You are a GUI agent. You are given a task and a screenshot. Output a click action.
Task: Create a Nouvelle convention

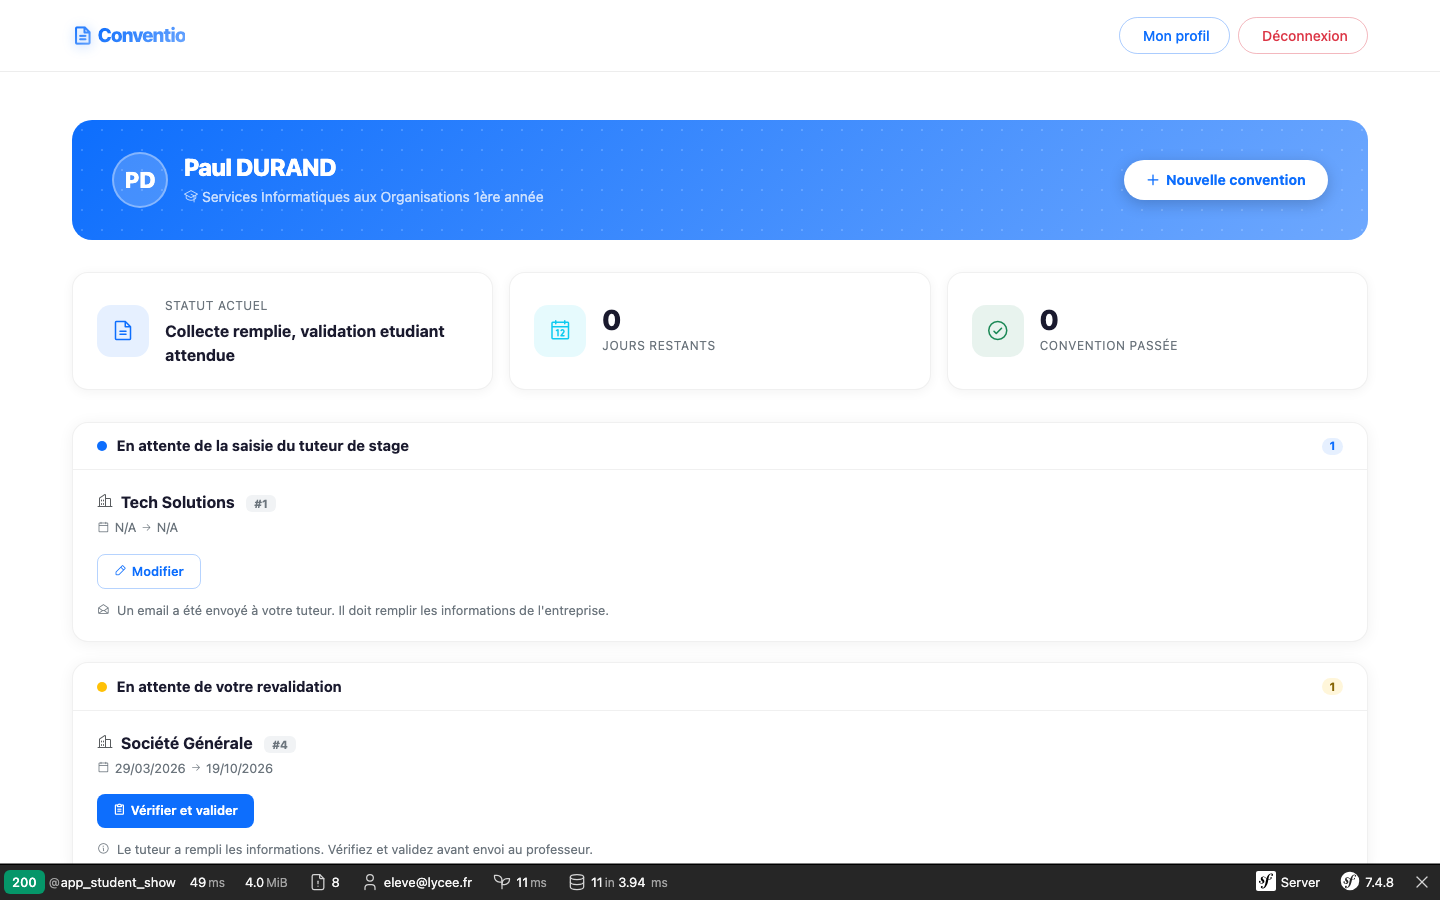tap(1226, 180)
